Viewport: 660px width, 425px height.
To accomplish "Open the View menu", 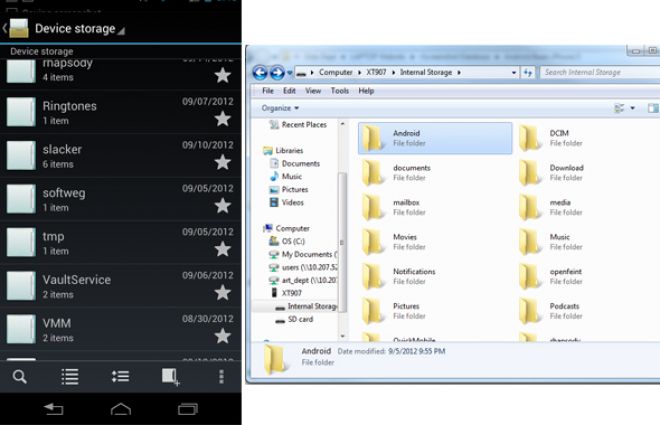I will [313, 90].
